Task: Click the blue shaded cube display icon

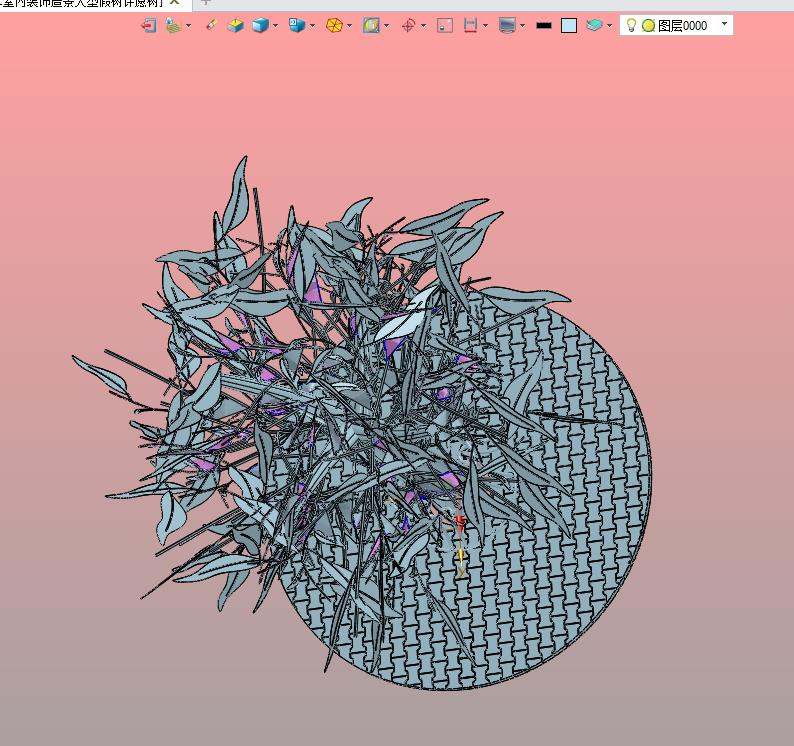Action: pos(260,25)
